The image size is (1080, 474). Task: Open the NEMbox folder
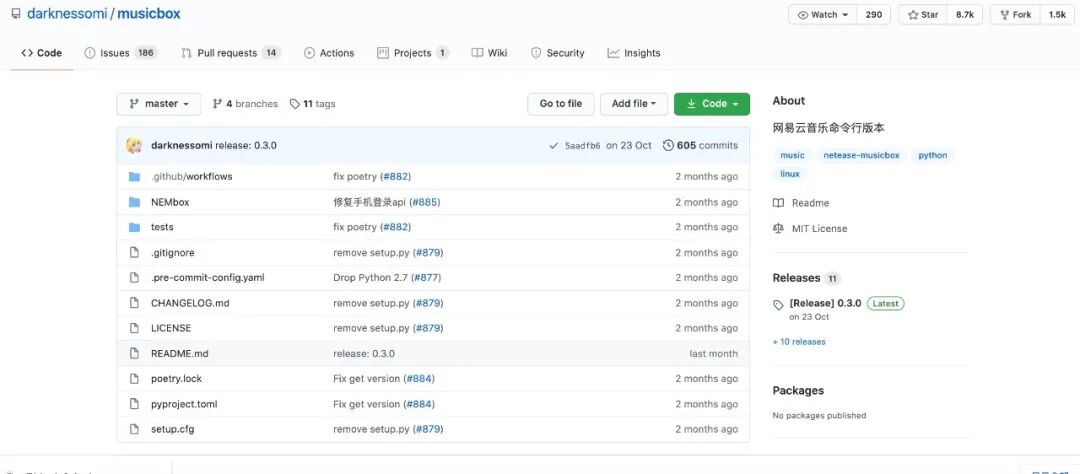[170, 203]
